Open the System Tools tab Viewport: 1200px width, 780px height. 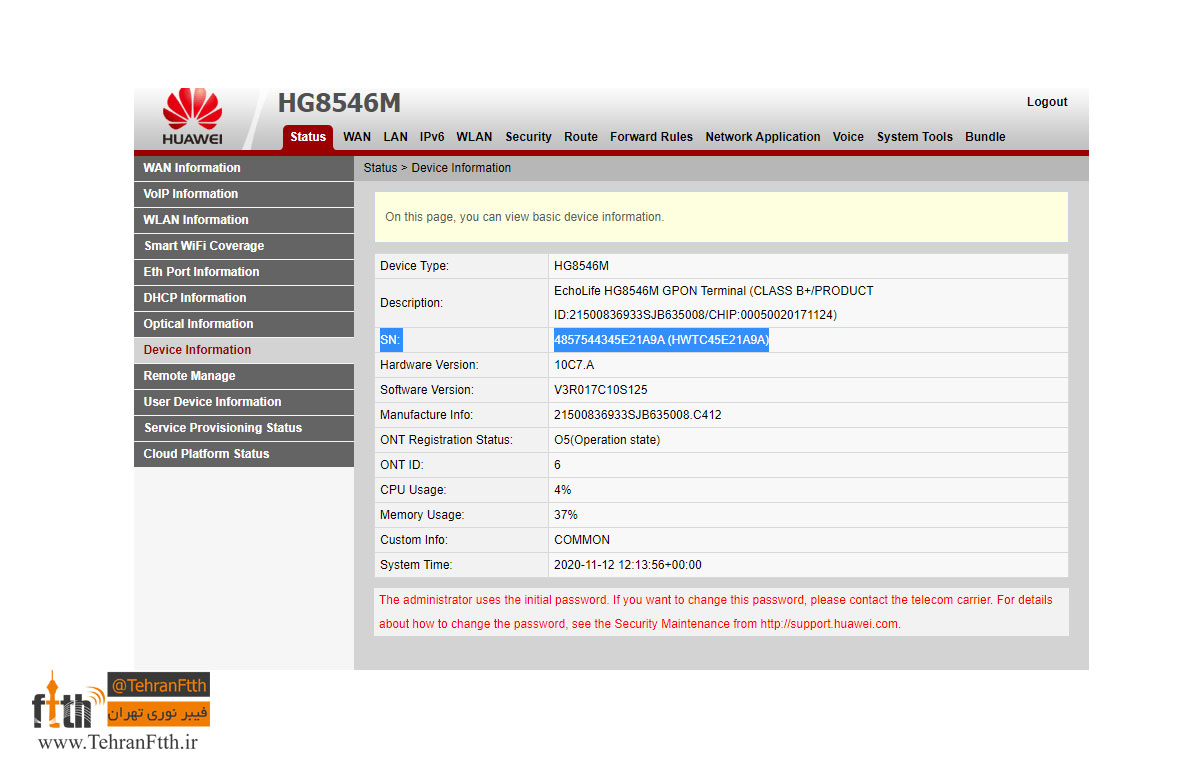point(915,137)
